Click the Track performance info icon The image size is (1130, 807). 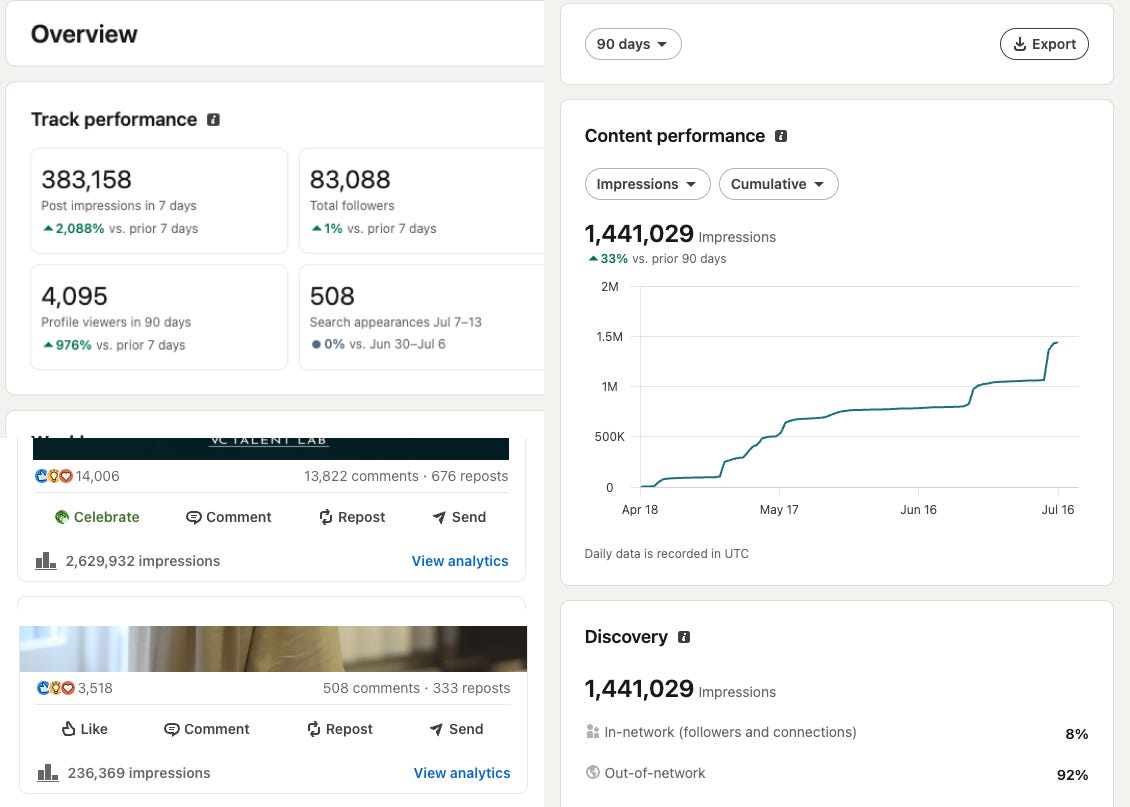click(x=213, y=120)
